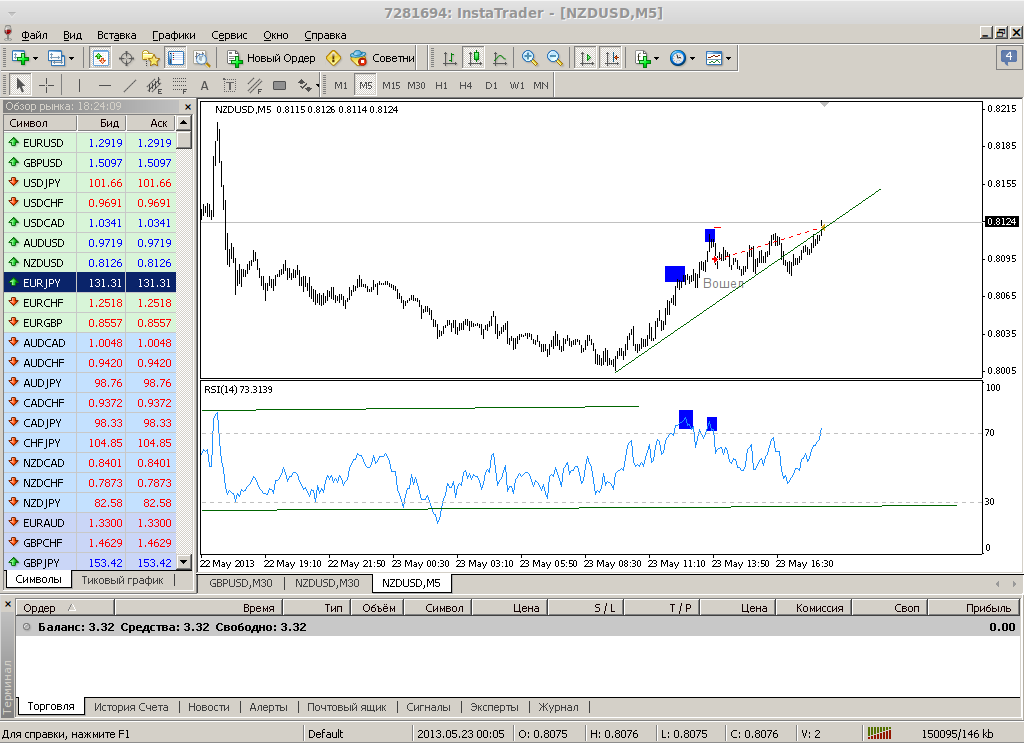Image resolution: width=1024 pixels, height=743 pixels.
Task: Switch to the GBPUSD,M30 chart tab
Action: click(x=241, y=583)
